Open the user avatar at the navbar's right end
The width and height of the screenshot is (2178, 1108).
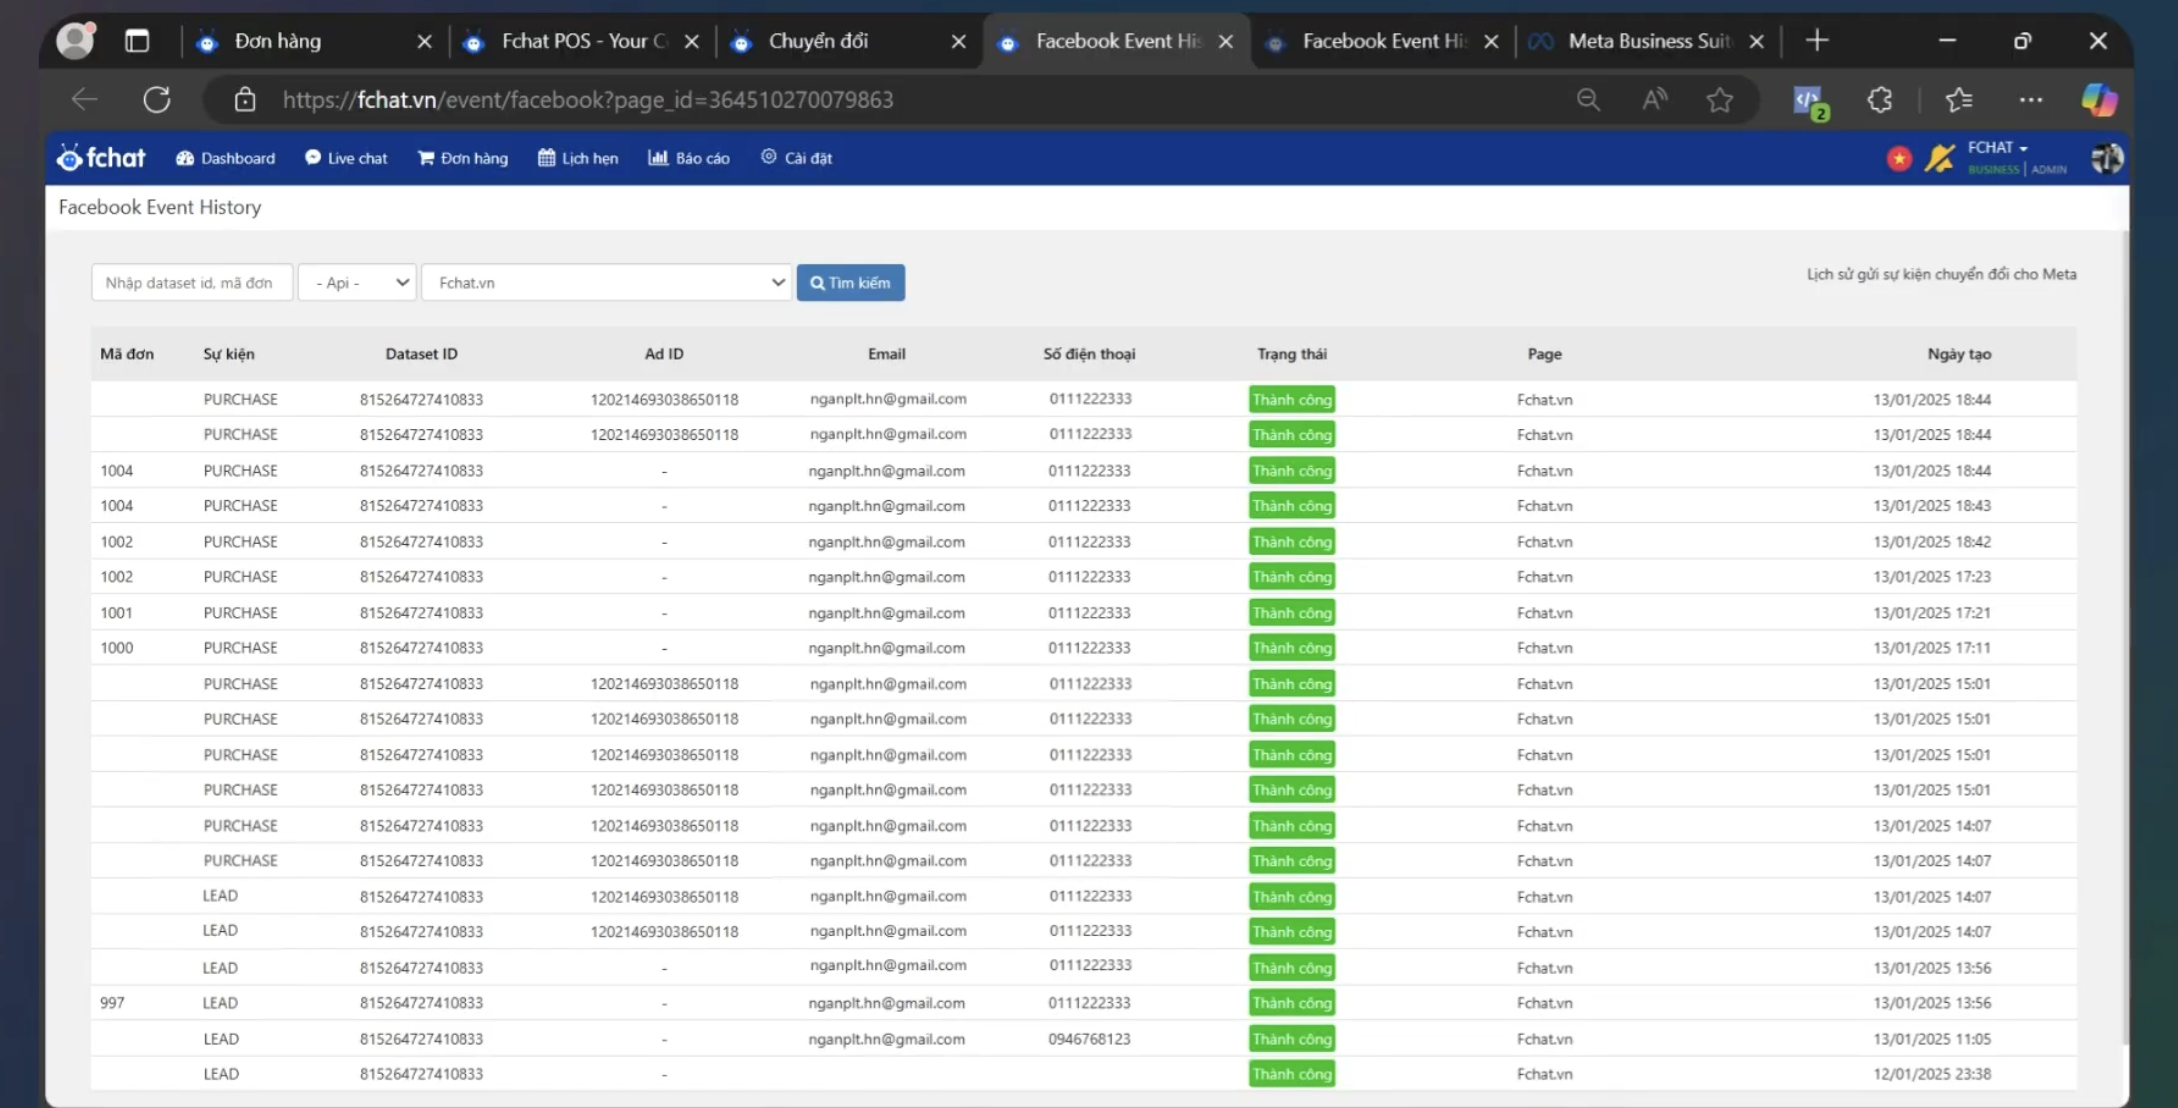pos(2106,158)
